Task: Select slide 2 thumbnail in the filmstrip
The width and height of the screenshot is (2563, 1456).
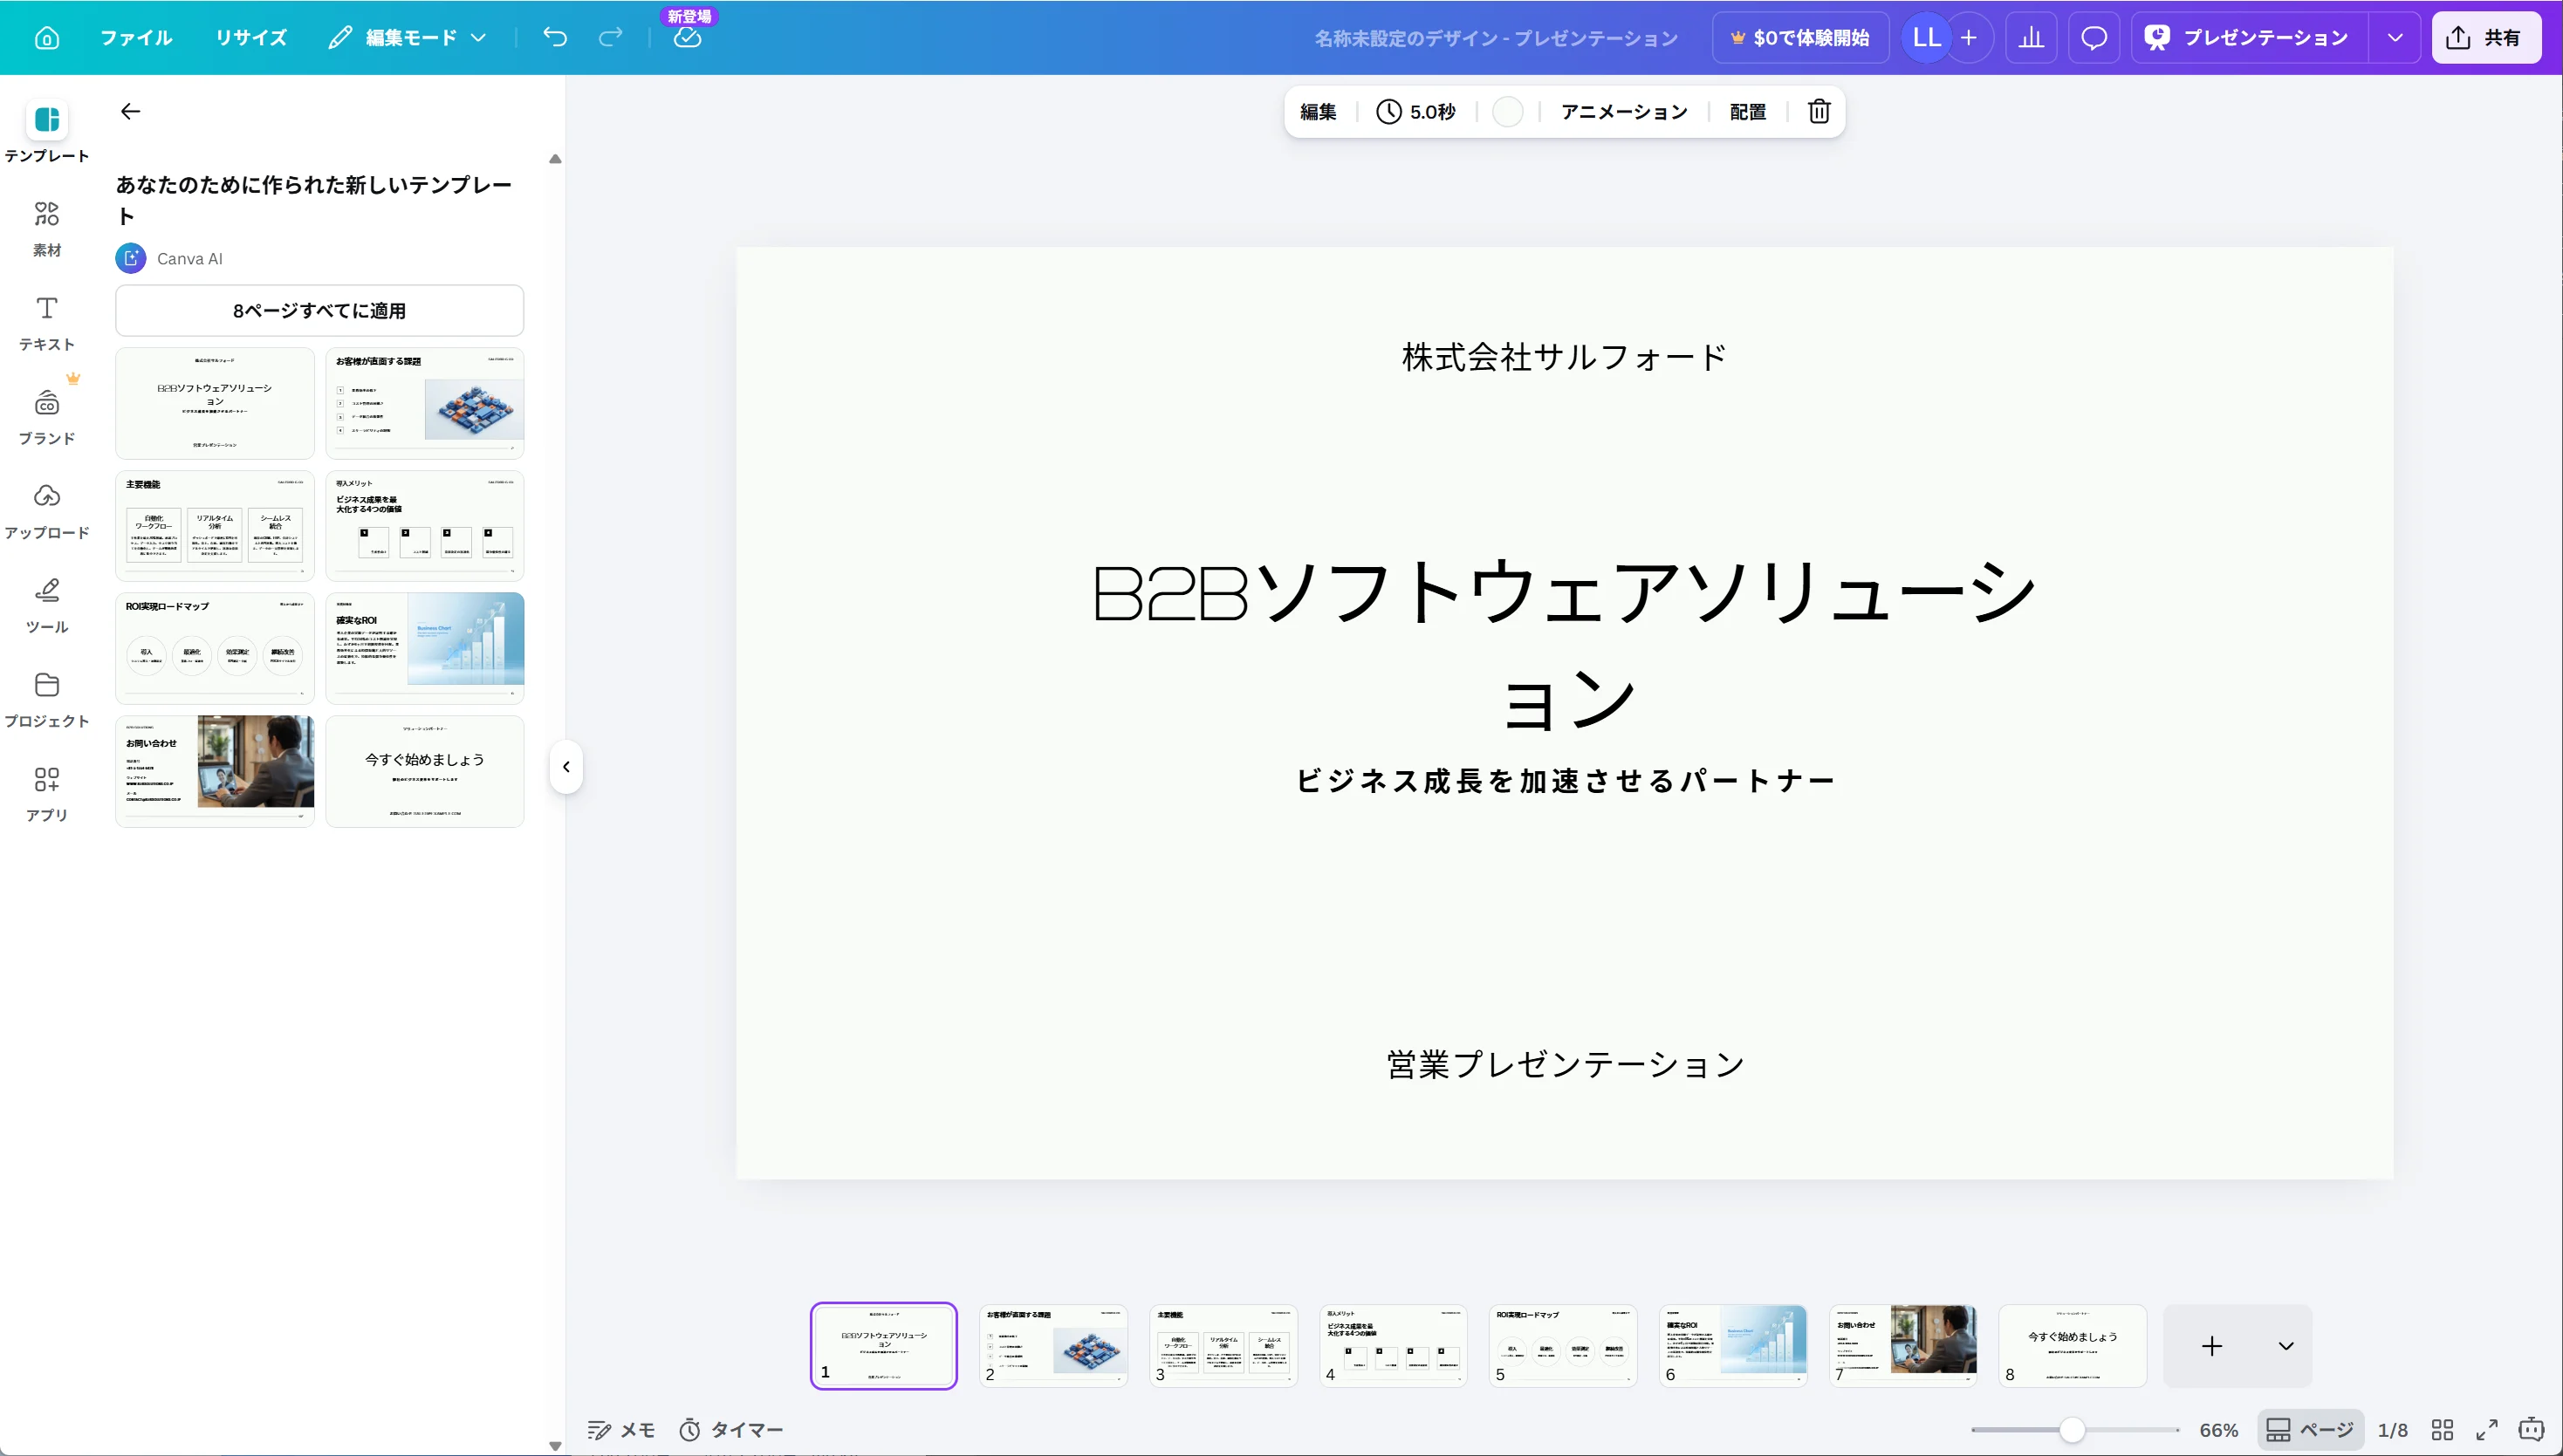Action: [1054, 1345]
